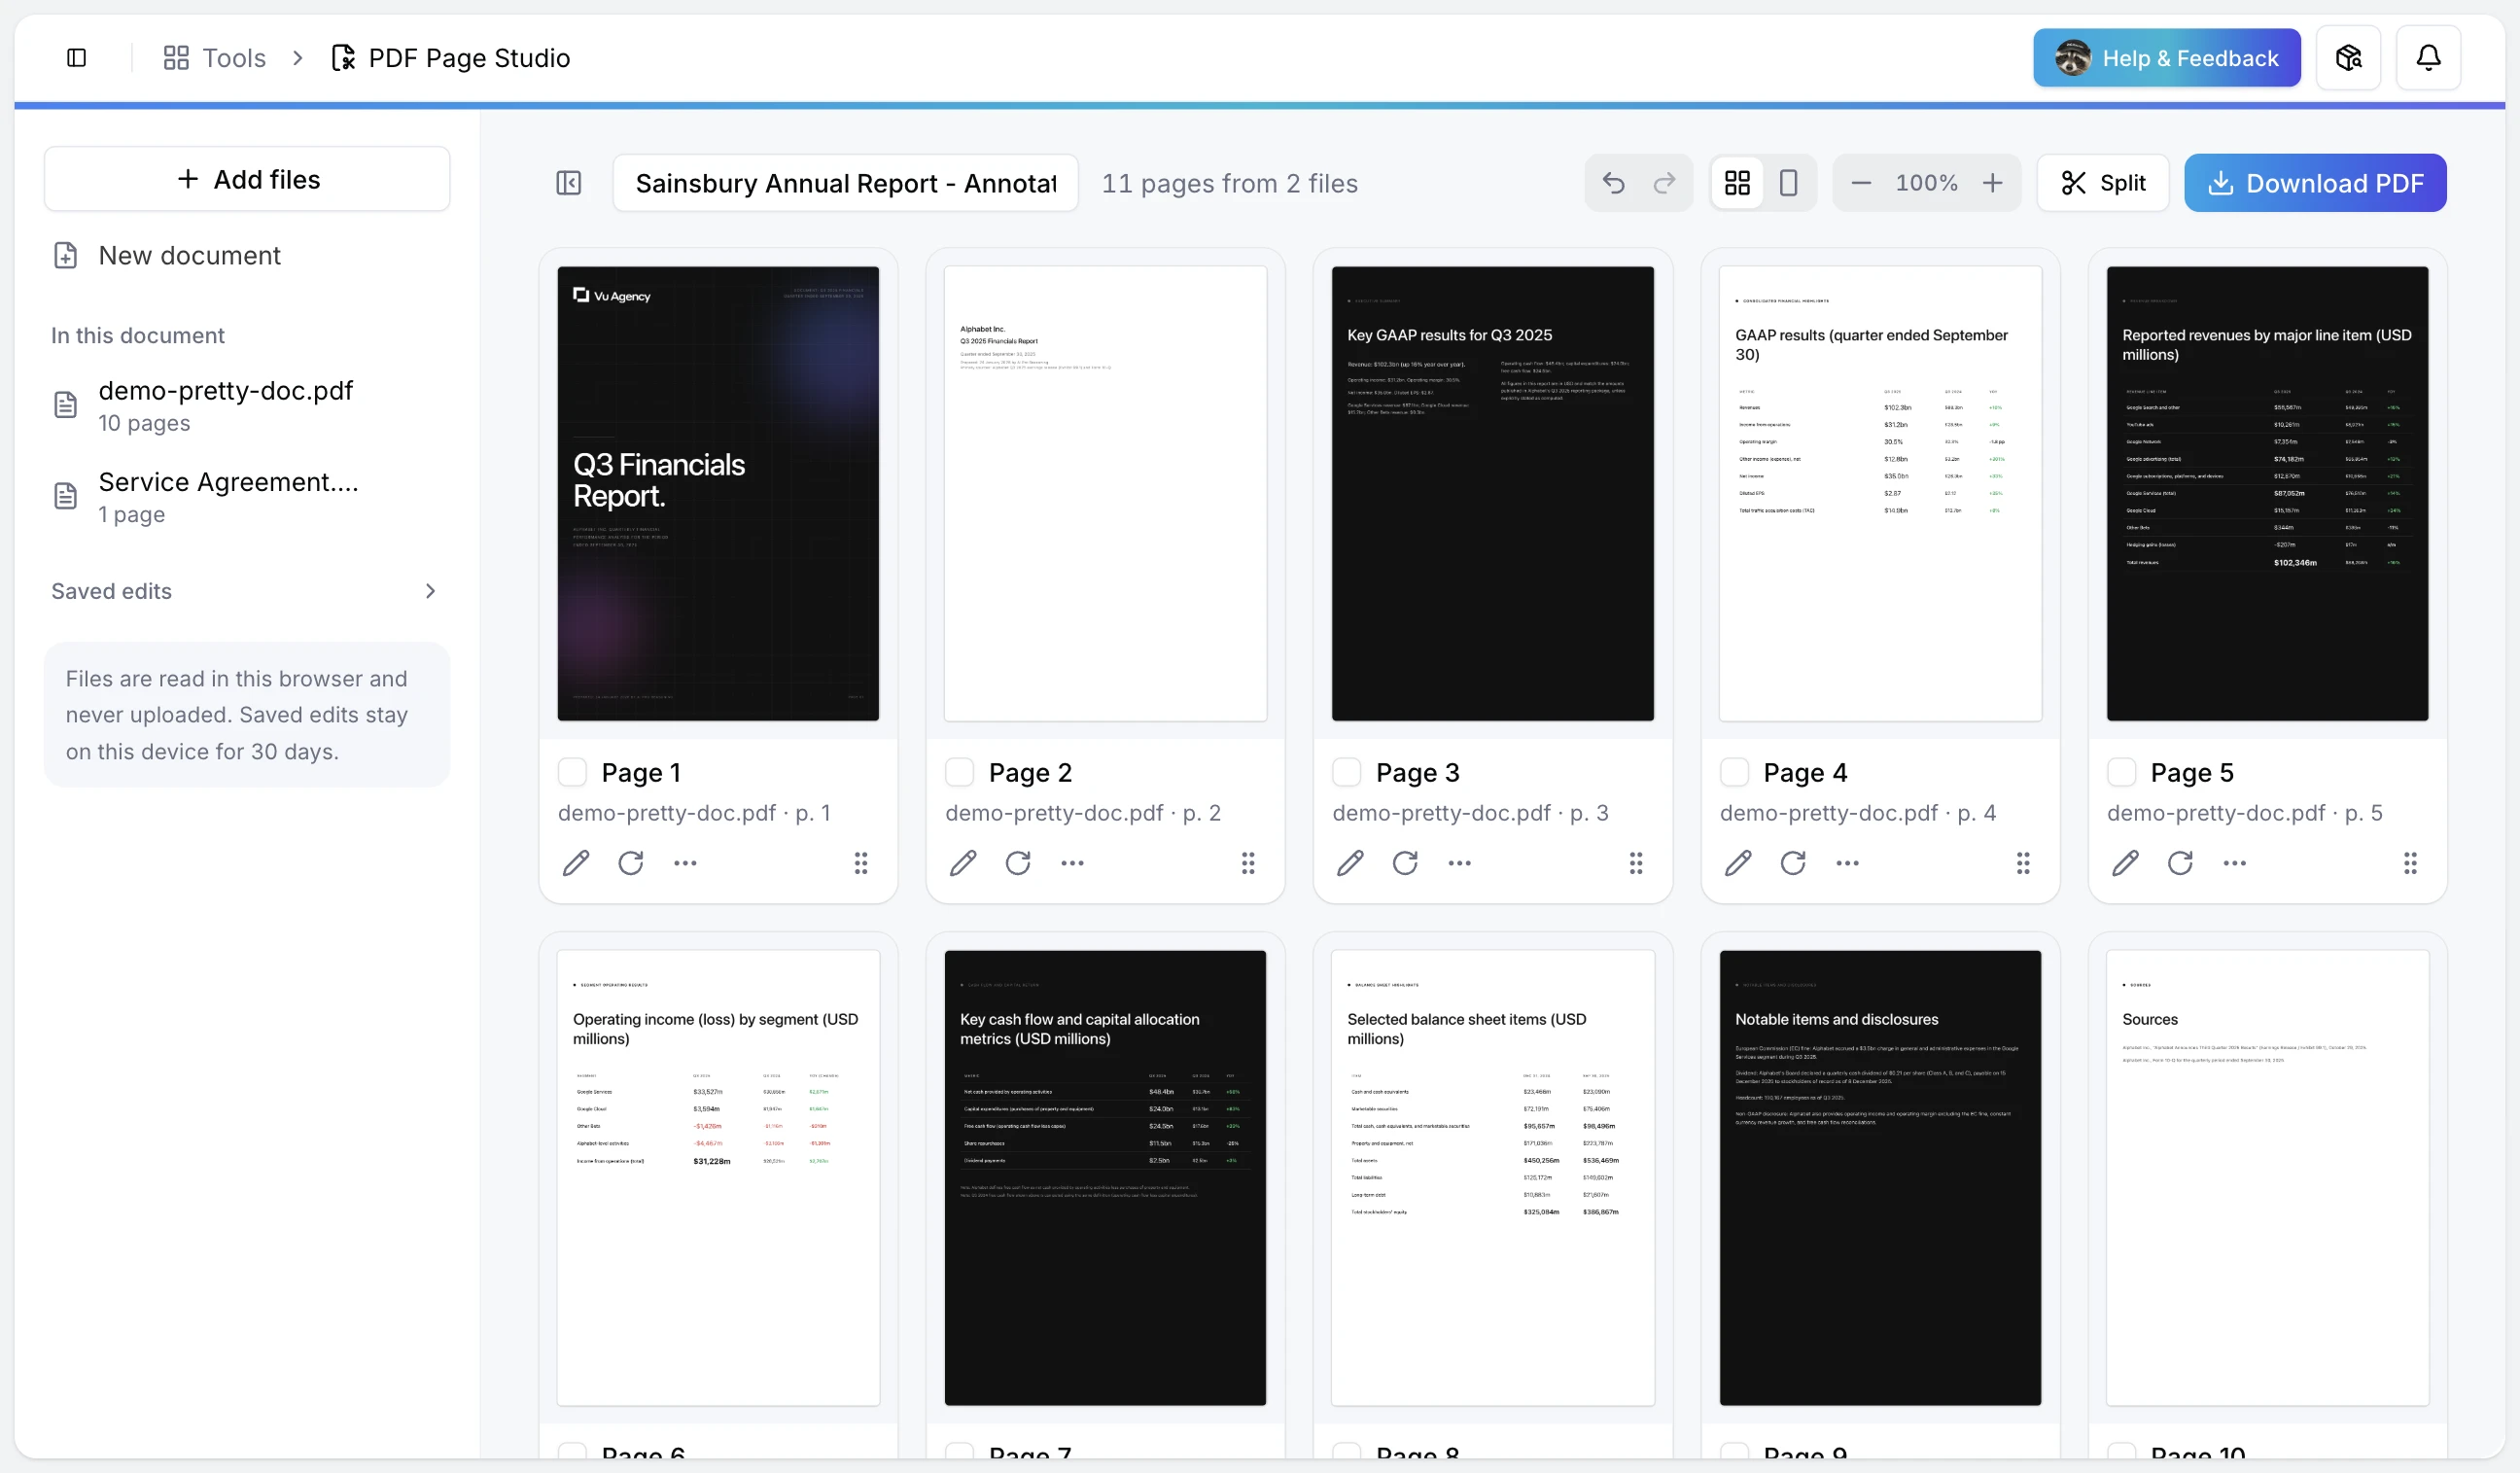The image size is (2520, 1473).
Task: Switch to grid view layout
Action: 1737,183
